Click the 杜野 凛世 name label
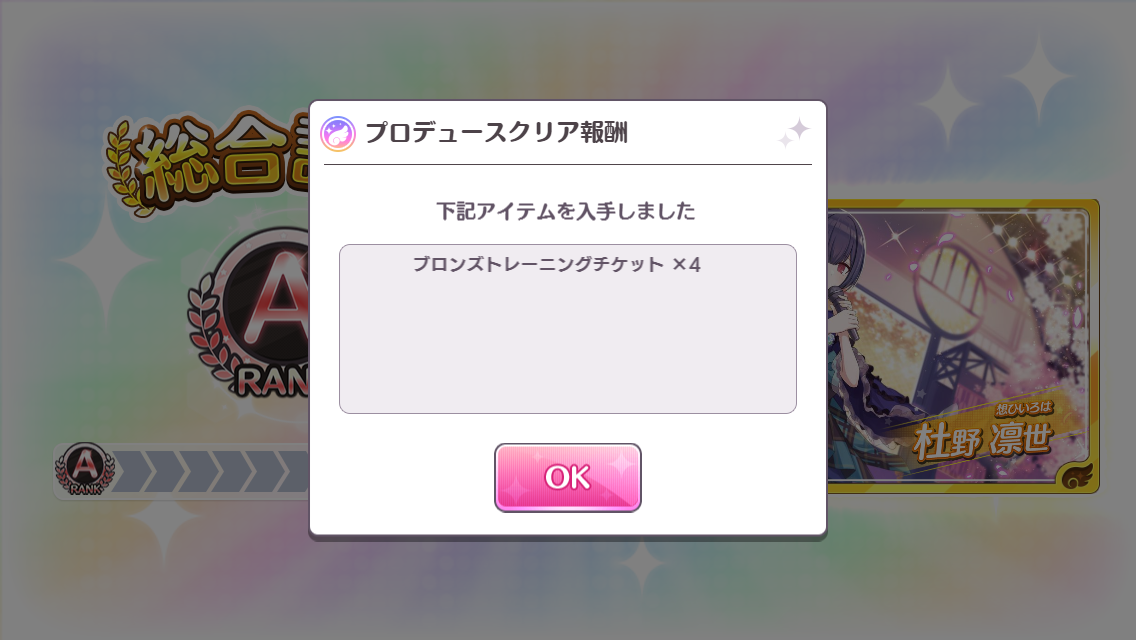The image size is (1136, 640). pyautogui.click(x=982, y=441)
